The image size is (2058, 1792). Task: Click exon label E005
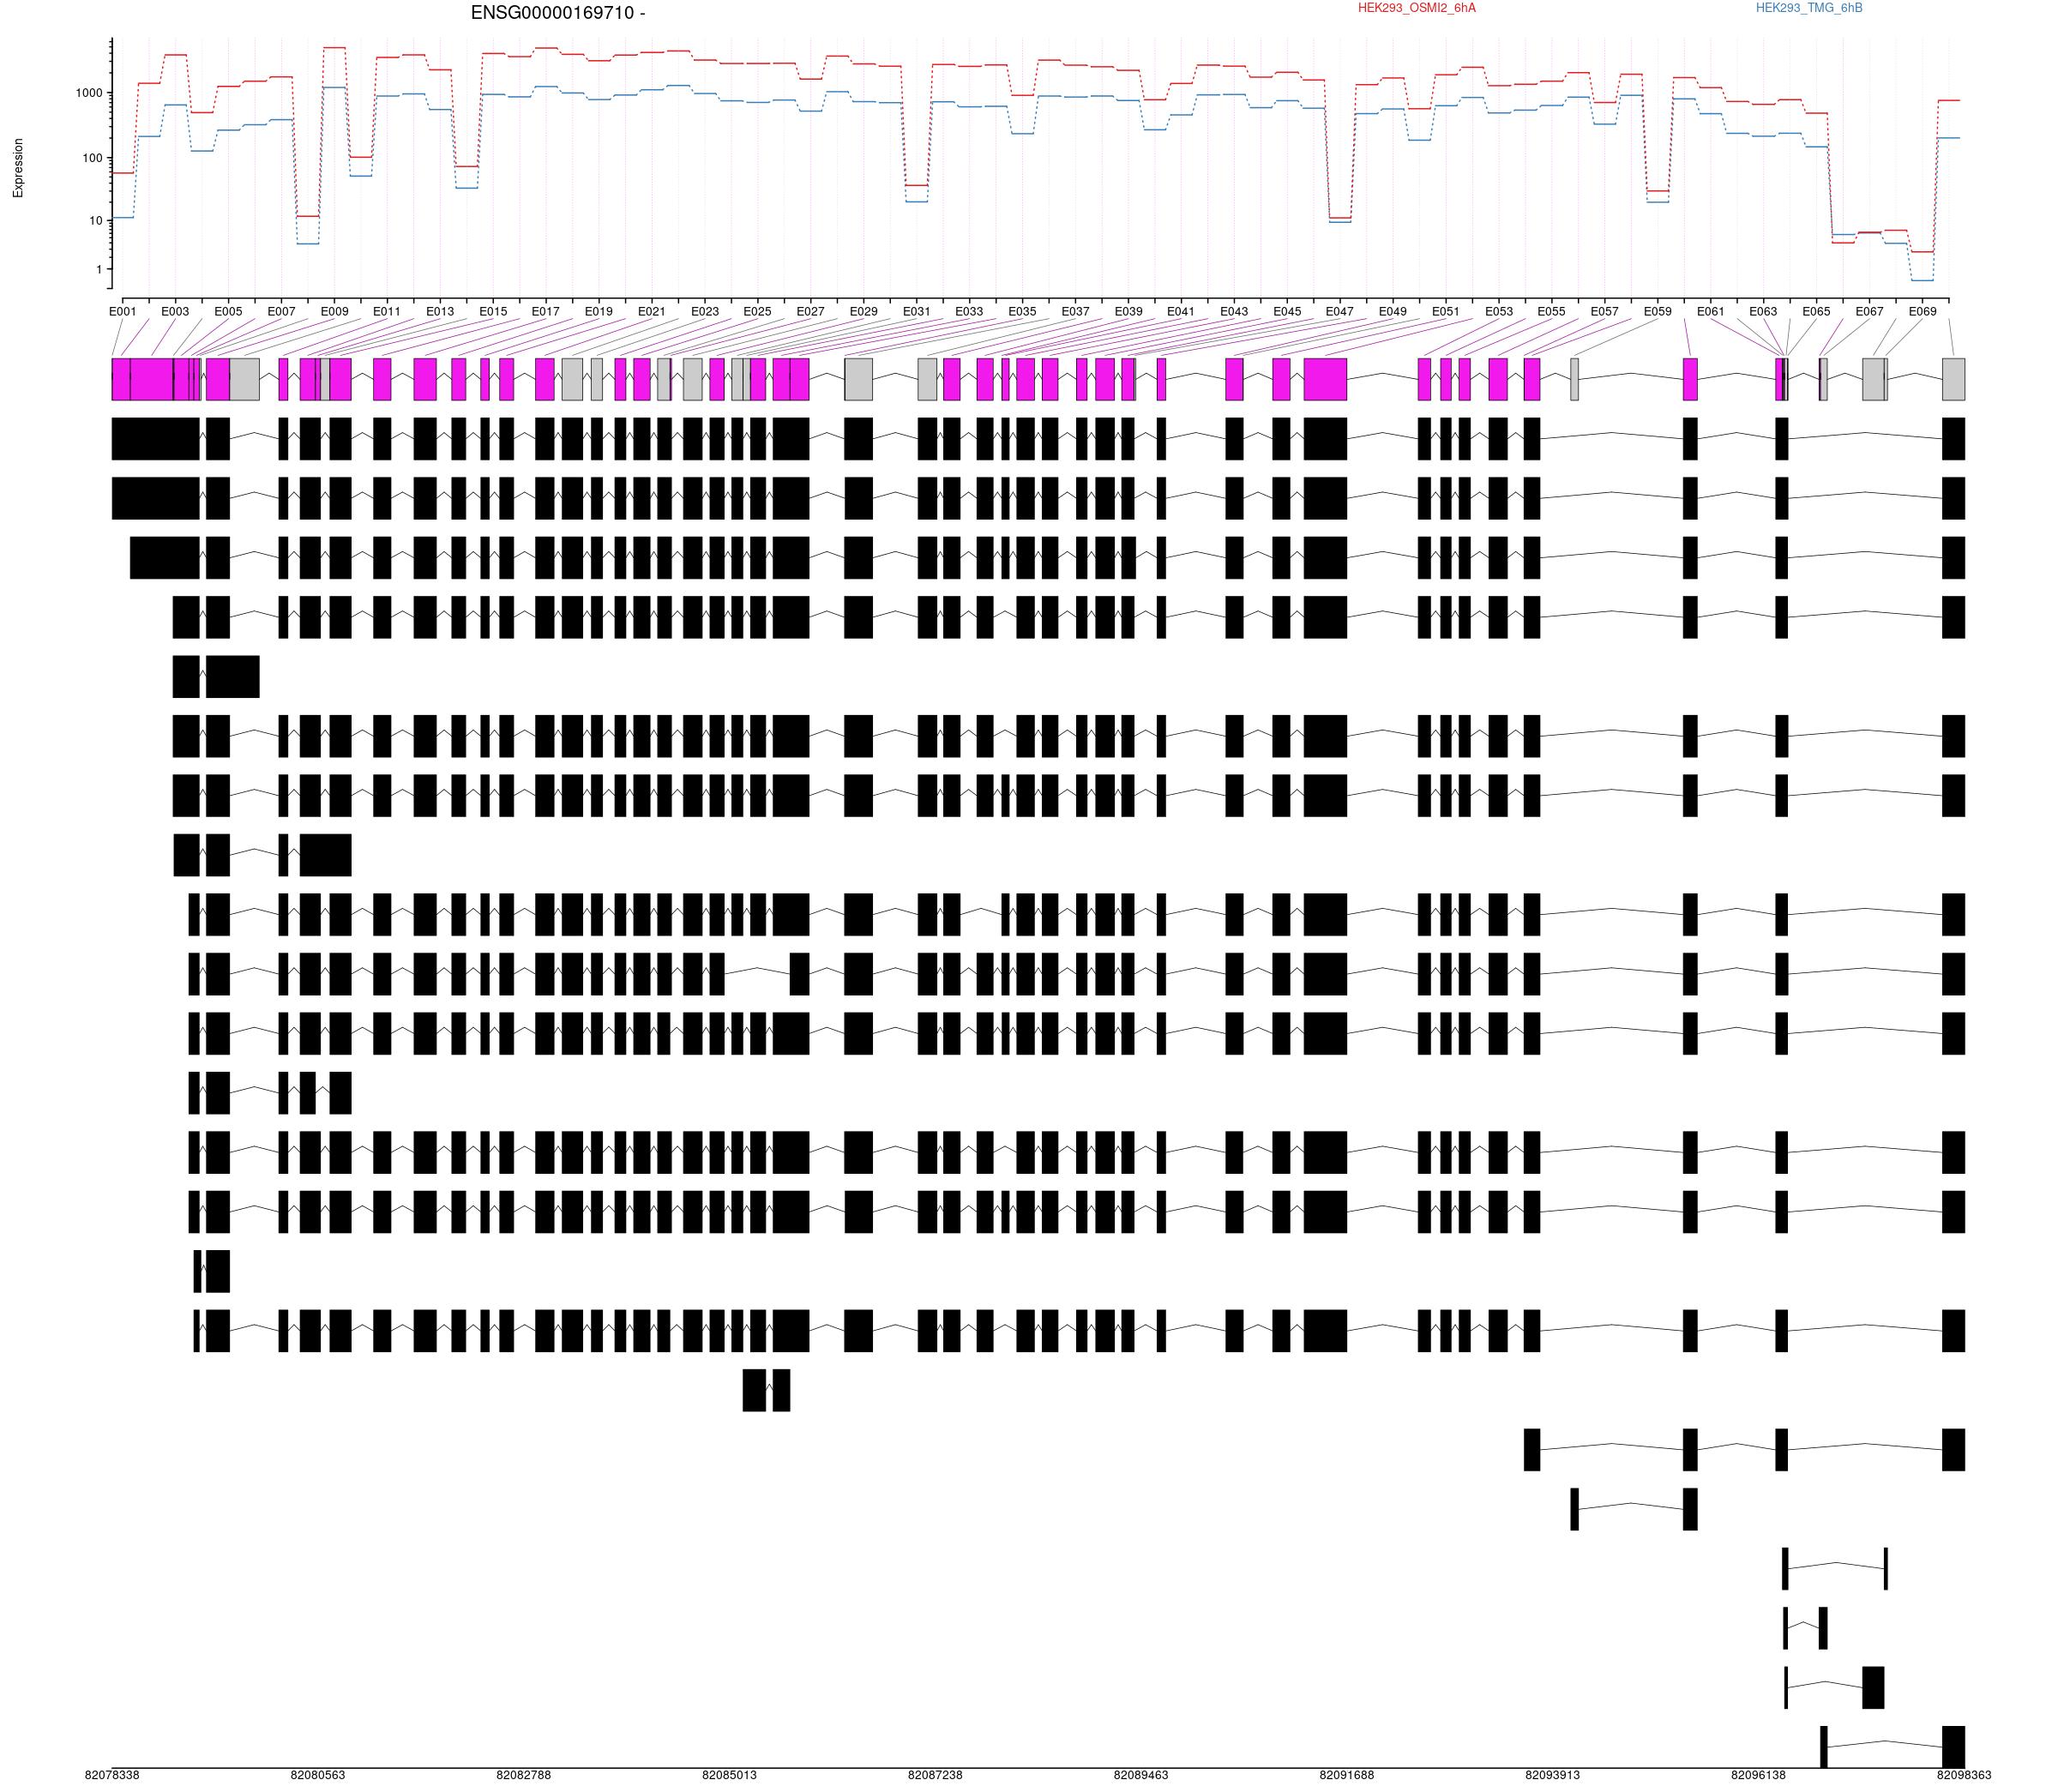tap(228, 312)
